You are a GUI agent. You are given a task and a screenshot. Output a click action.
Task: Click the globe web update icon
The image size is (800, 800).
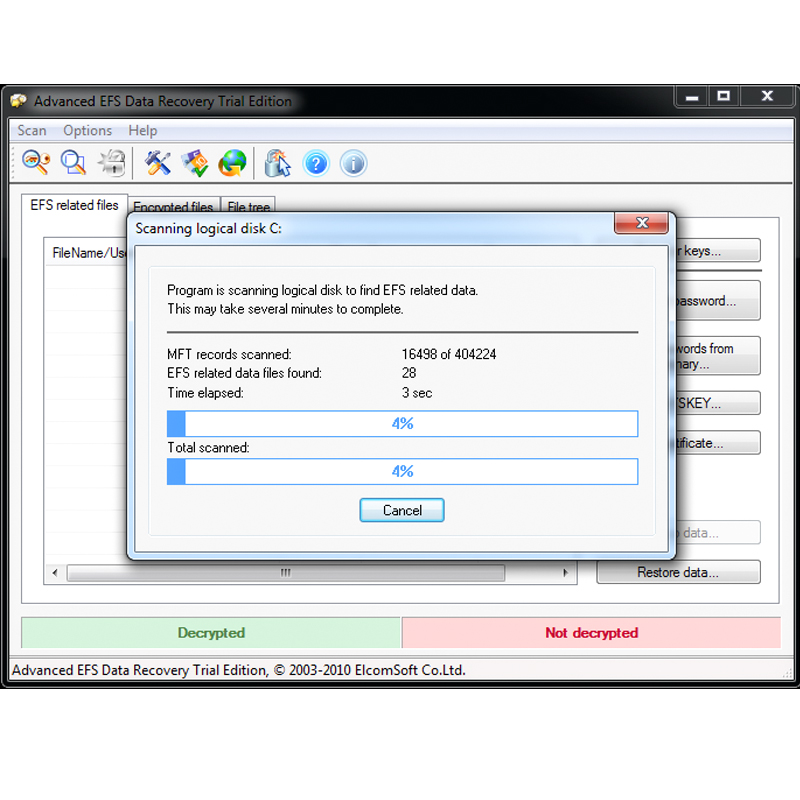point(232,163)
